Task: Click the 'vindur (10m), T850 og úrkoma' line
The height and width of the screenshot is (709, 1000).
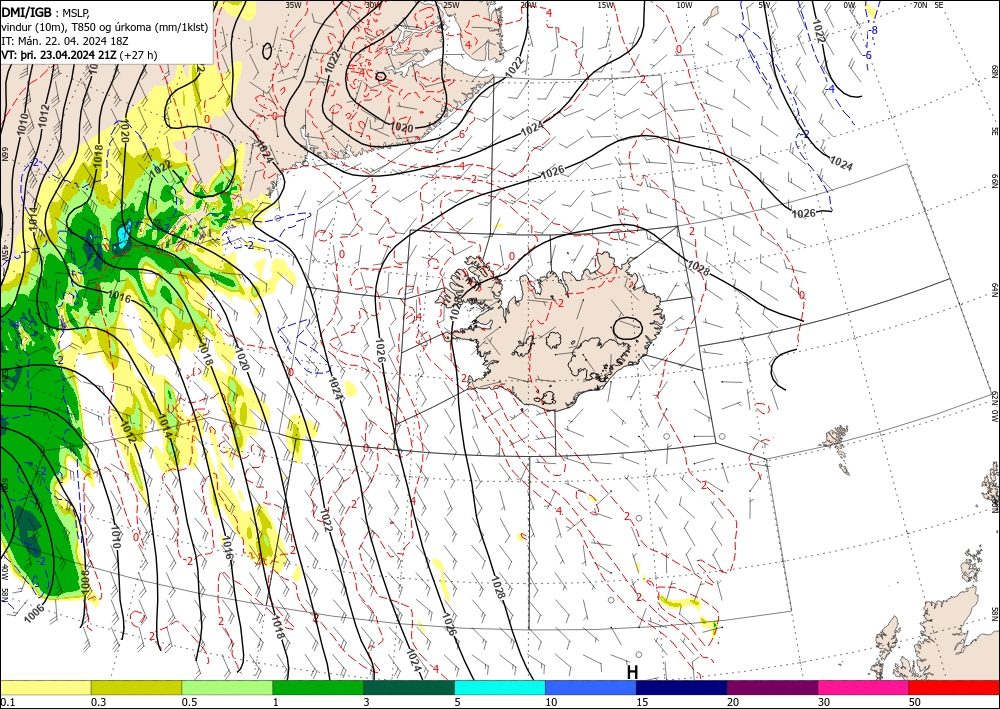Action: (104, 27)
